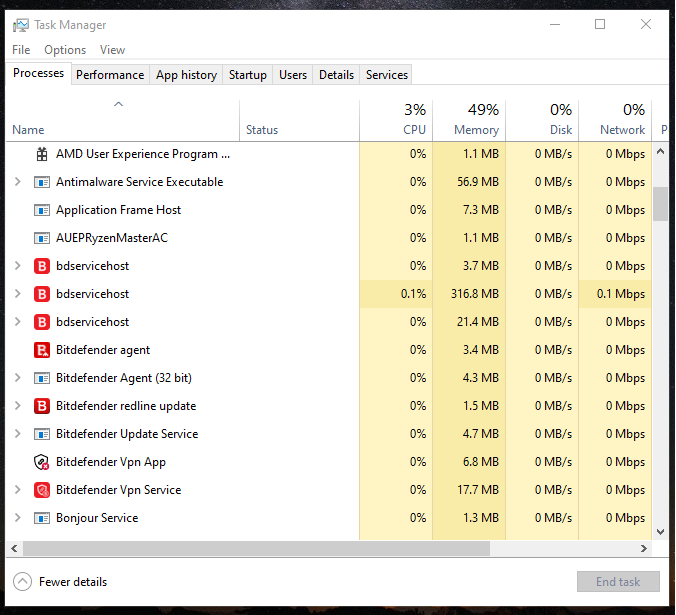Expand the bdservicehost row using 316.8 MB
676x615 pixels.
coord(17,294)
